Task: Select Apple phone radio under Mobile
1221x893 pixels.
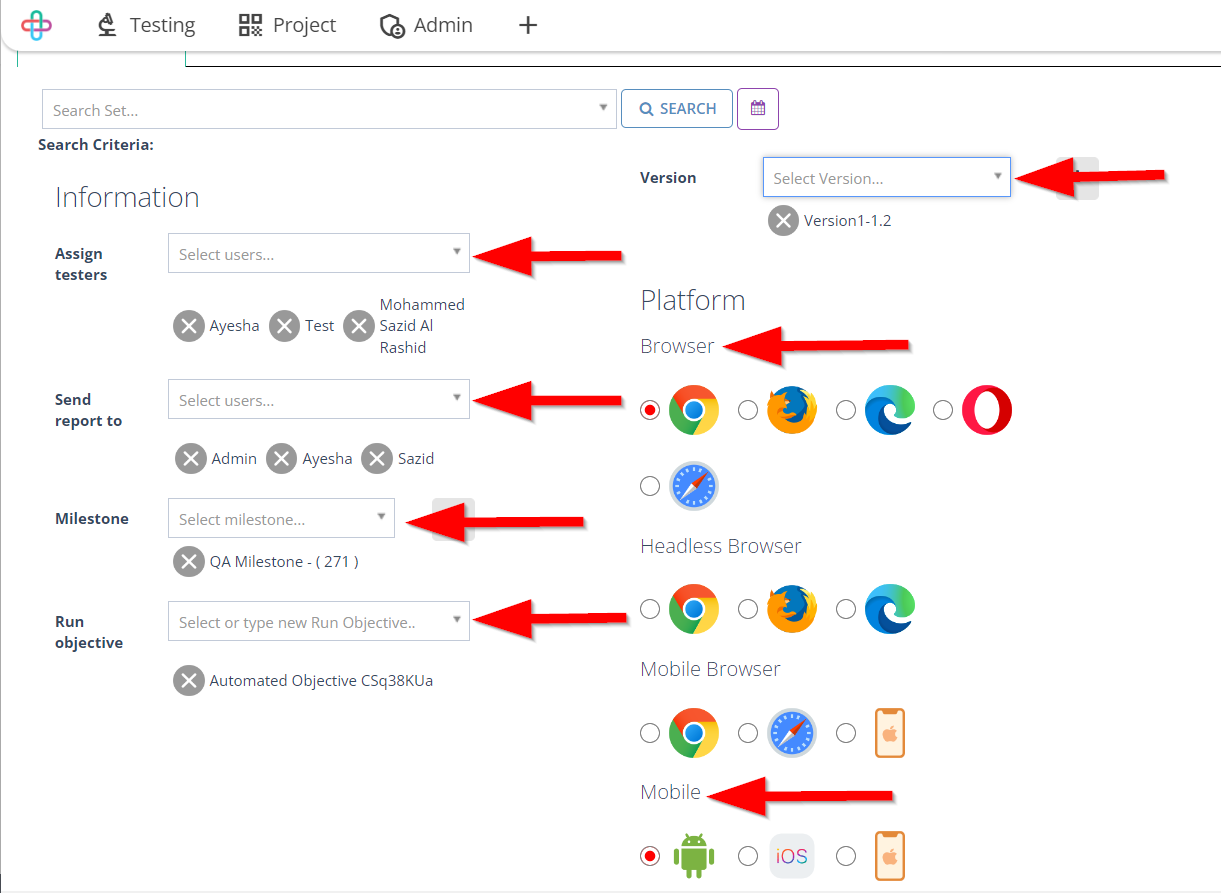Action: [846, 856]
